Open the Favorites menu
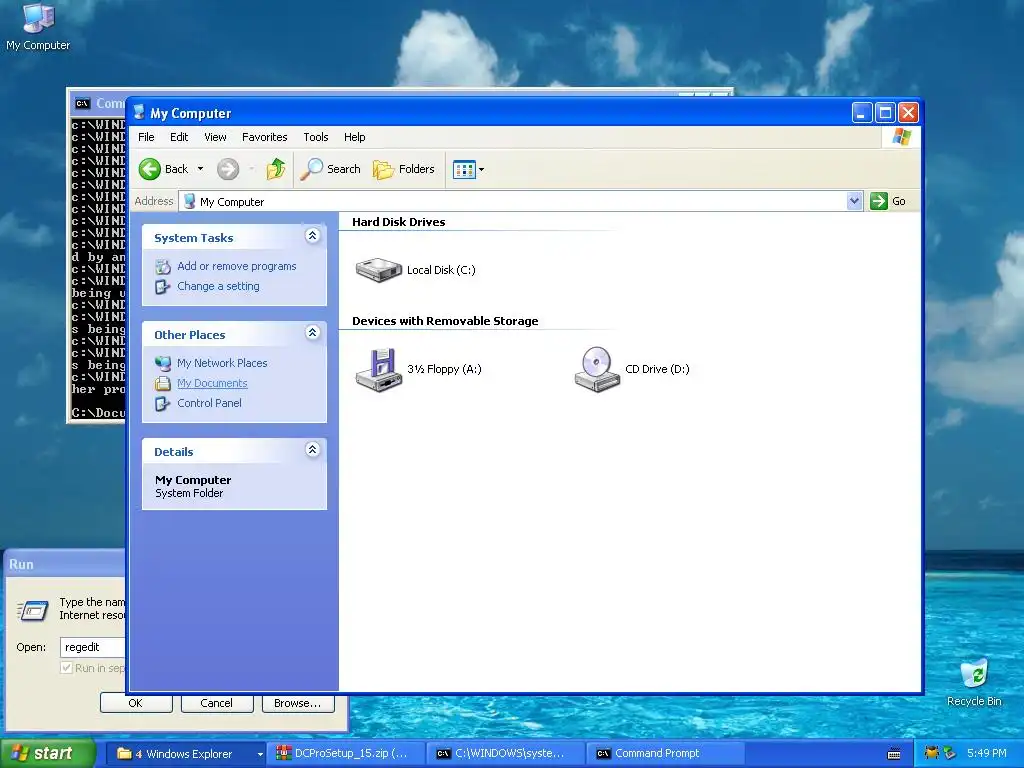The width and height of the screenshot is (1024, 768). (264, 137)
